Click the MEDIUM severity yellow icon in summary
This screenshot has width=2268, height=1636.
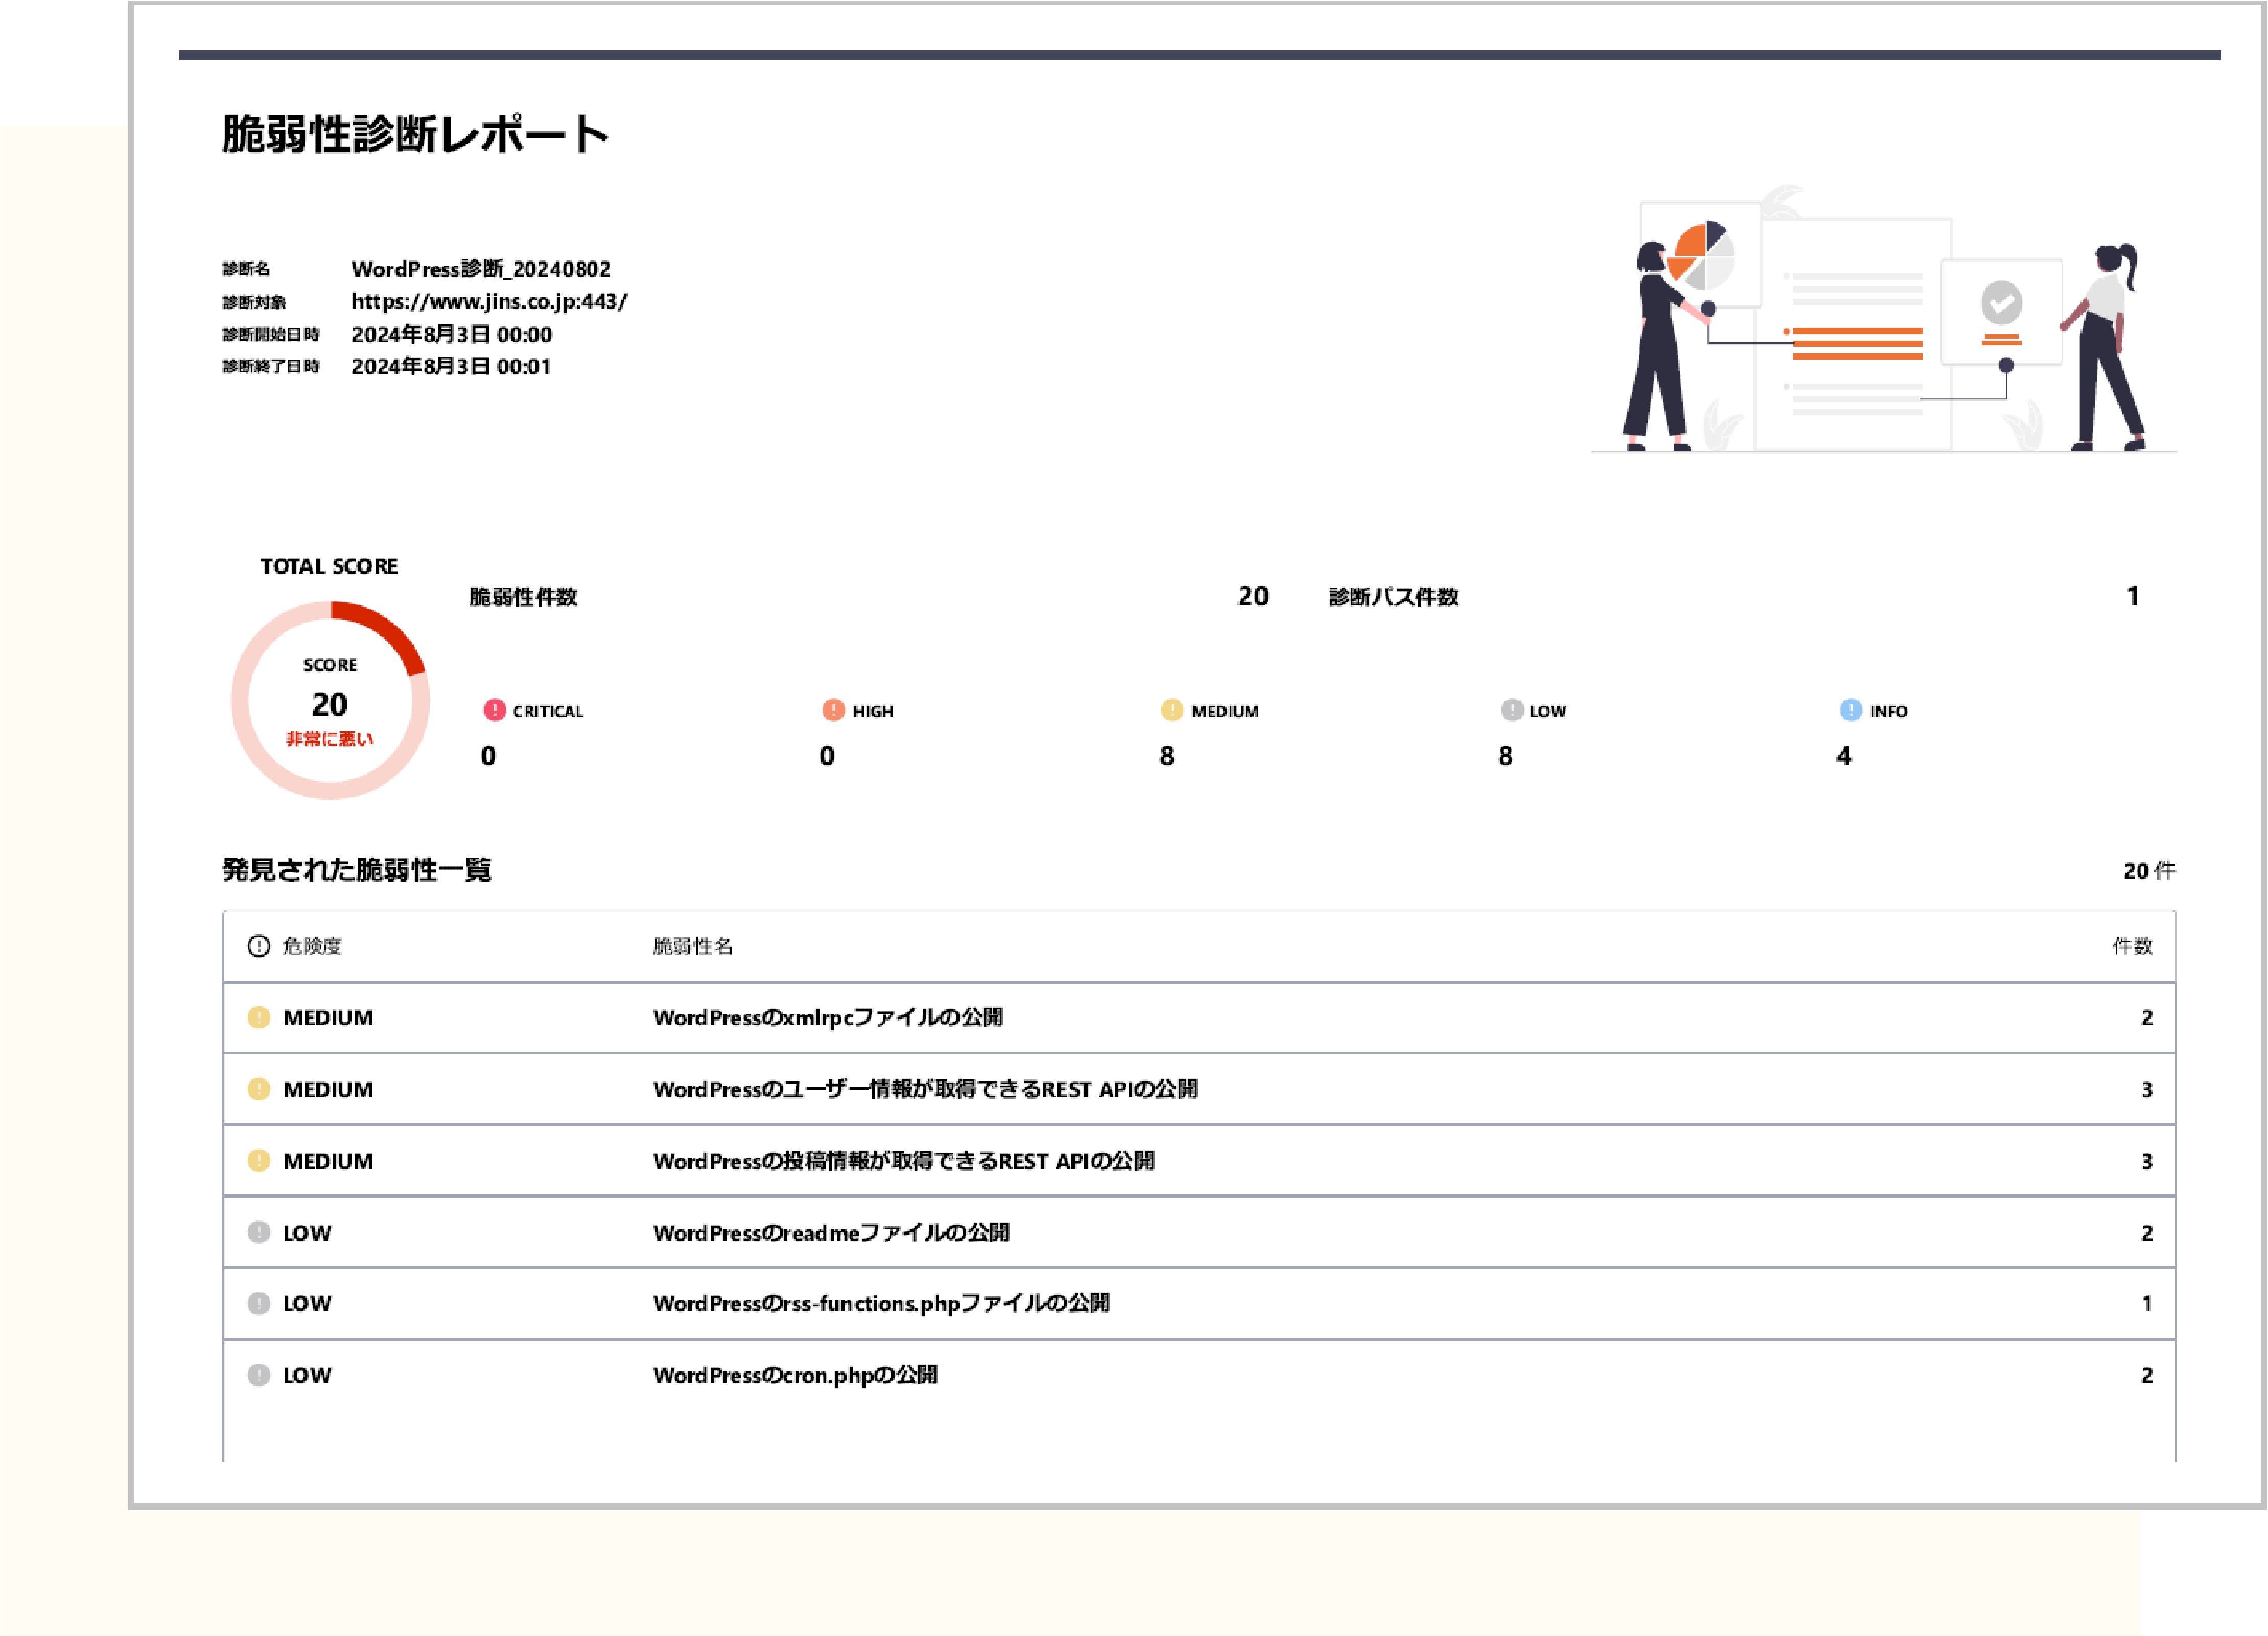[1172, 710]
